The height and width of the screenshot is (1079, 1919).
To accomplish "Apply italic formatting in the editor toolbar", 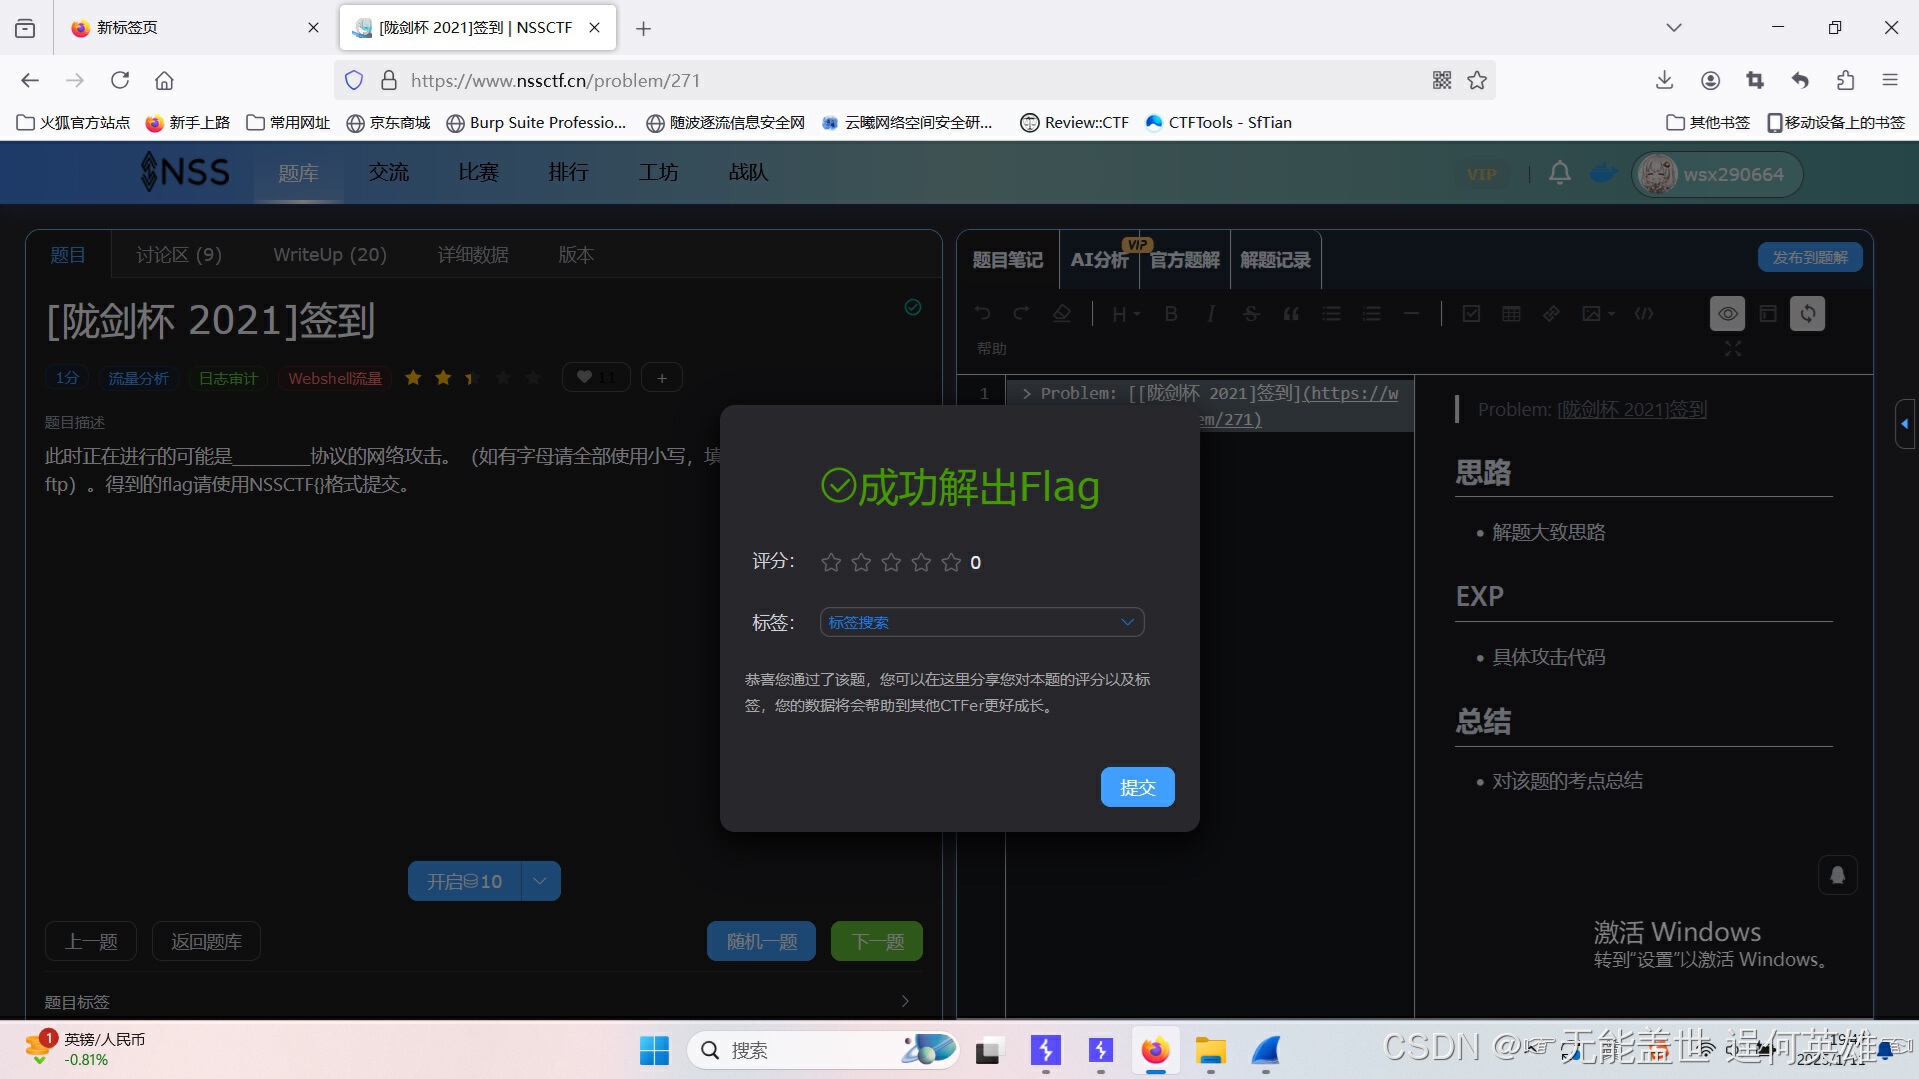I will (1211, 313).
